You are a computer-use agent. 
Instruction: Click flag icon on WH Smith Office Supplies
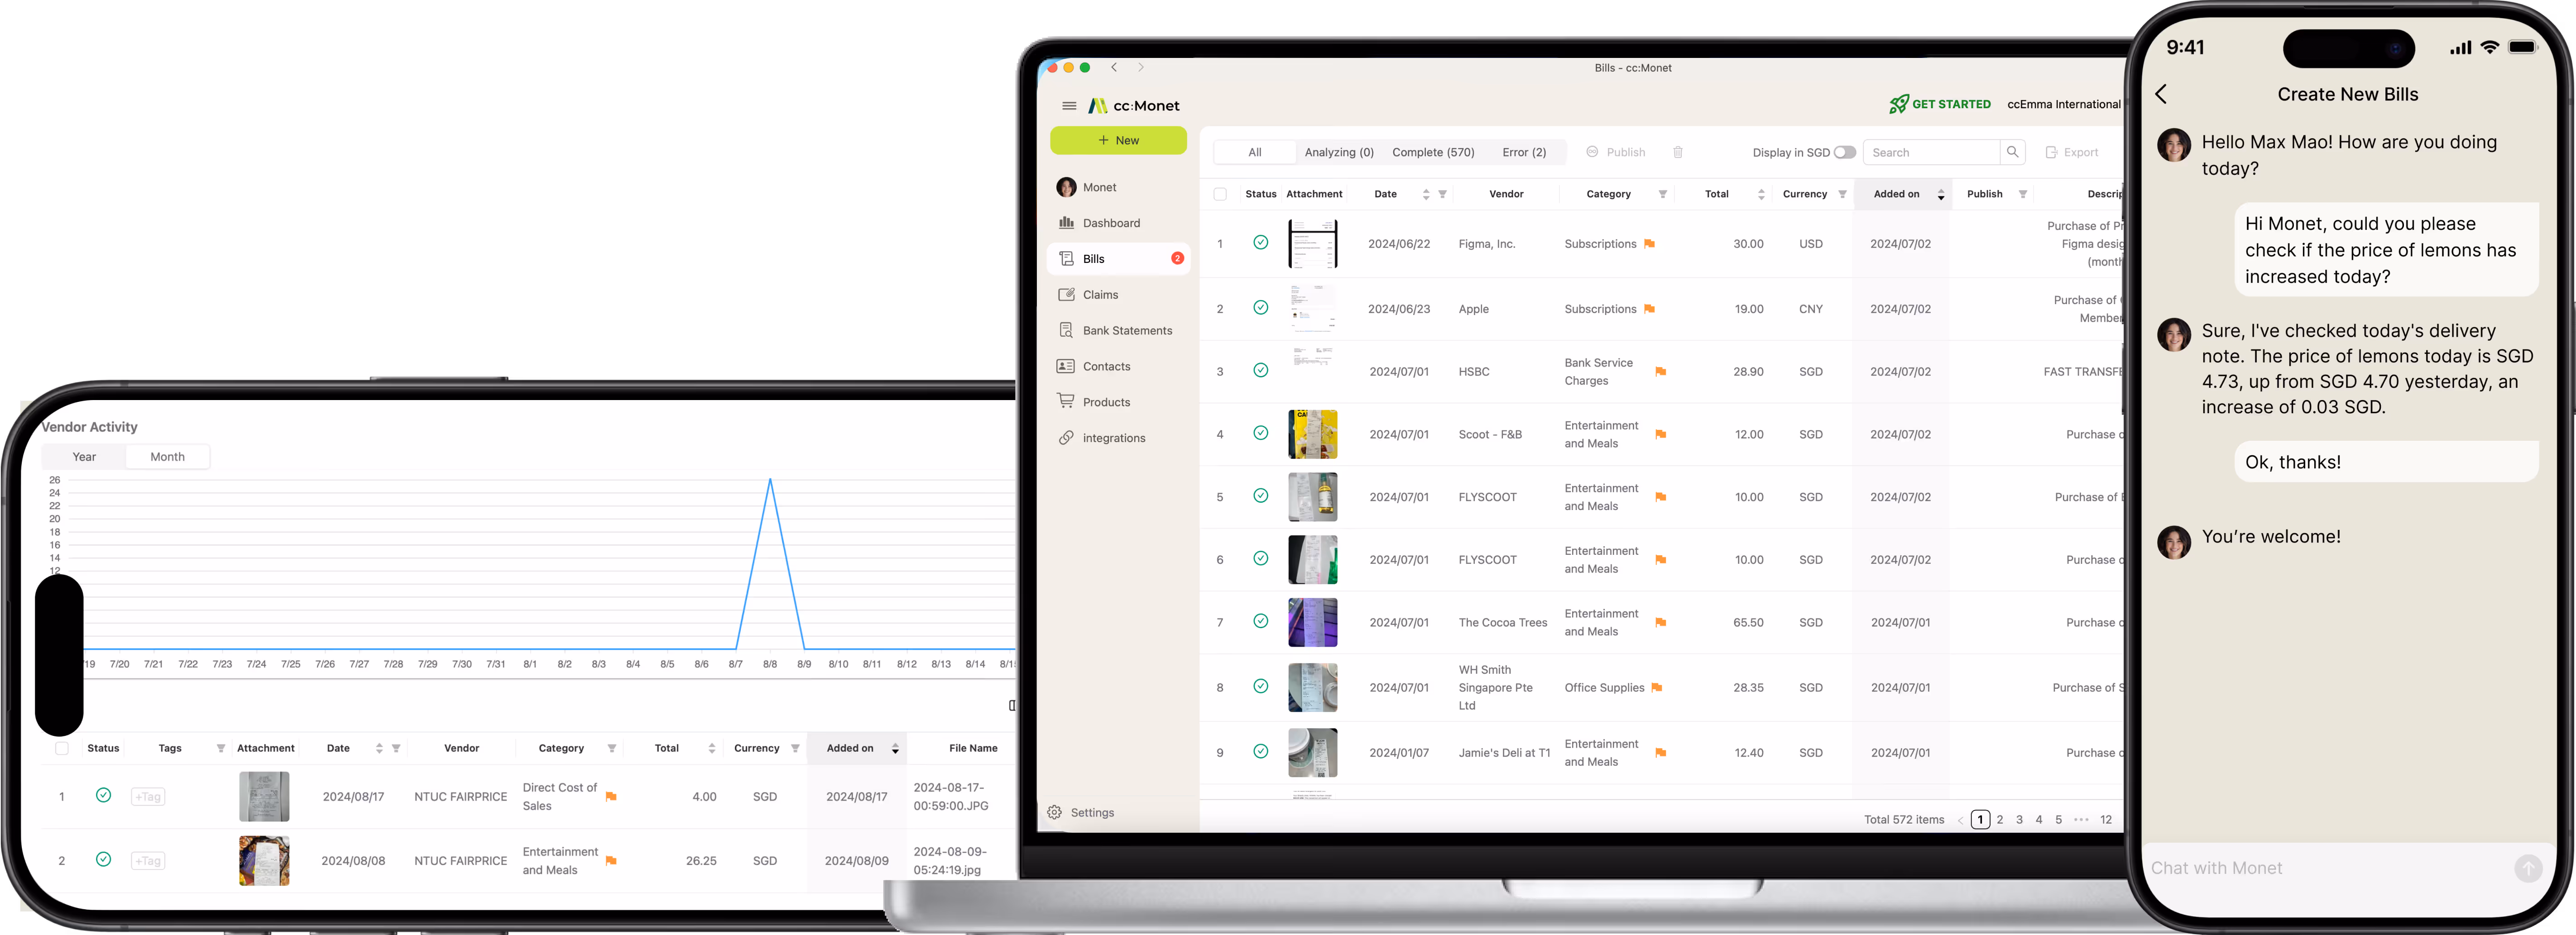[1656, 688]
